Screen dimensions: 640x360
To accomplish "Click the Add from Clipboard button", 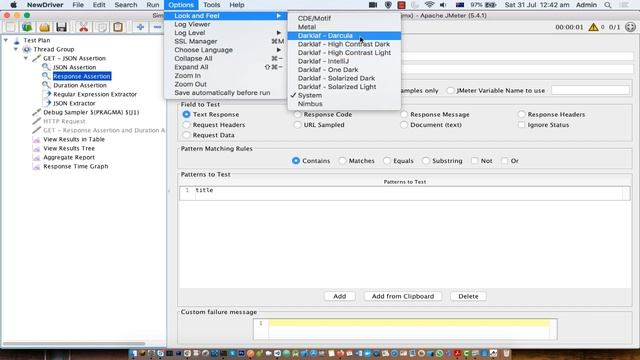I will click(x=403, y=296).
